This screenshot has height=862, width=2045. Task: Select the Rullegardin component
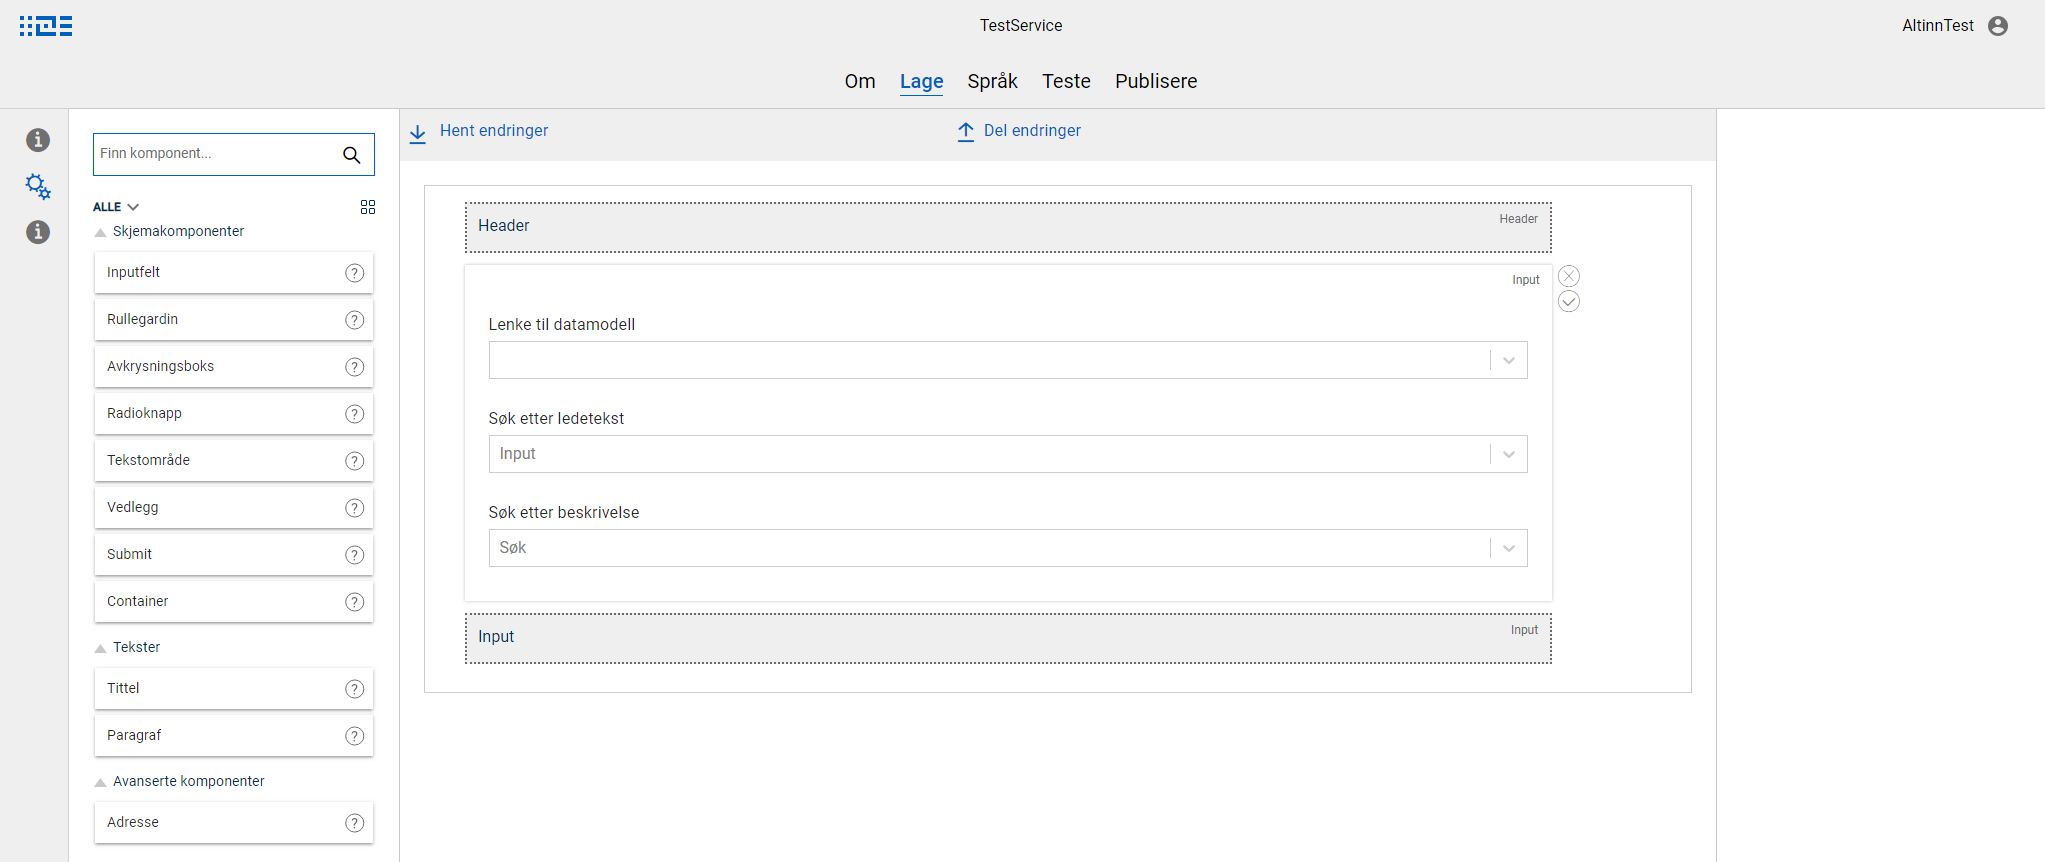coord(234,320)
